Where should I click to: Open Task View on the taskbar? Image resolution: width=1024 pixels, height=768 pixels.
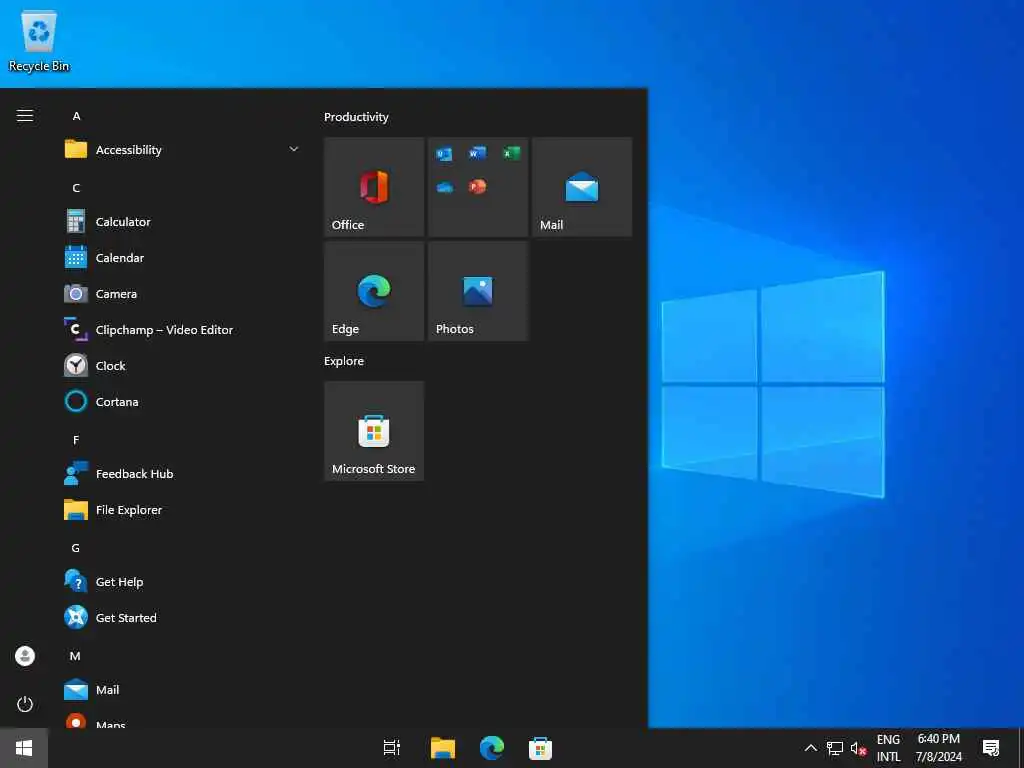pyautogui.click(x=392, y=748)
